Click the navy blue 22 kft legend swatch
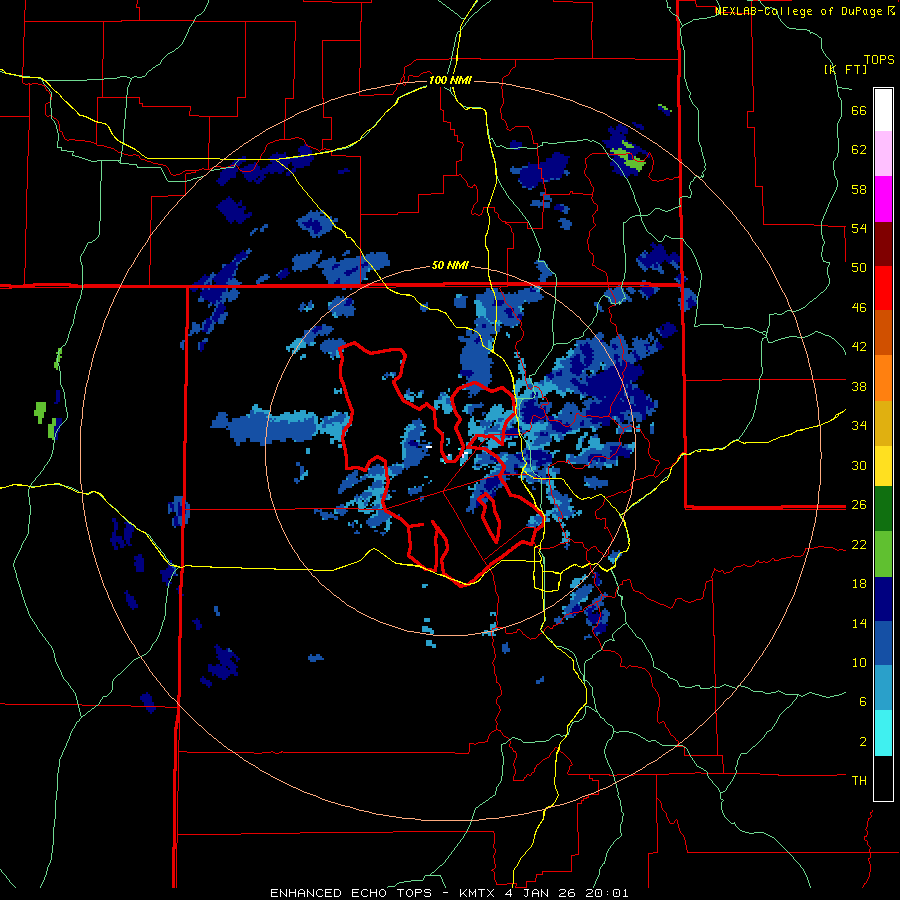 883,599
